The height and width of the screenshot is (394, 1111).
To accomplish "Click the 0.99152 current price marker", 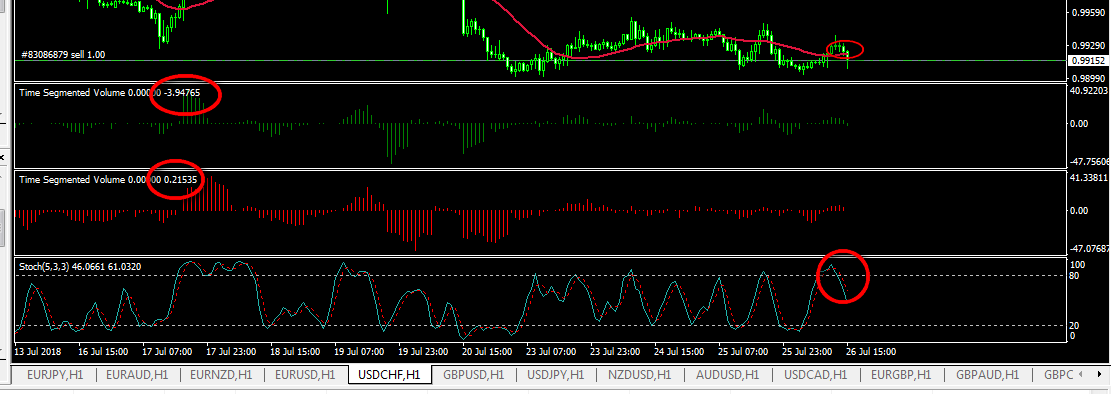I will (1088, 61).
